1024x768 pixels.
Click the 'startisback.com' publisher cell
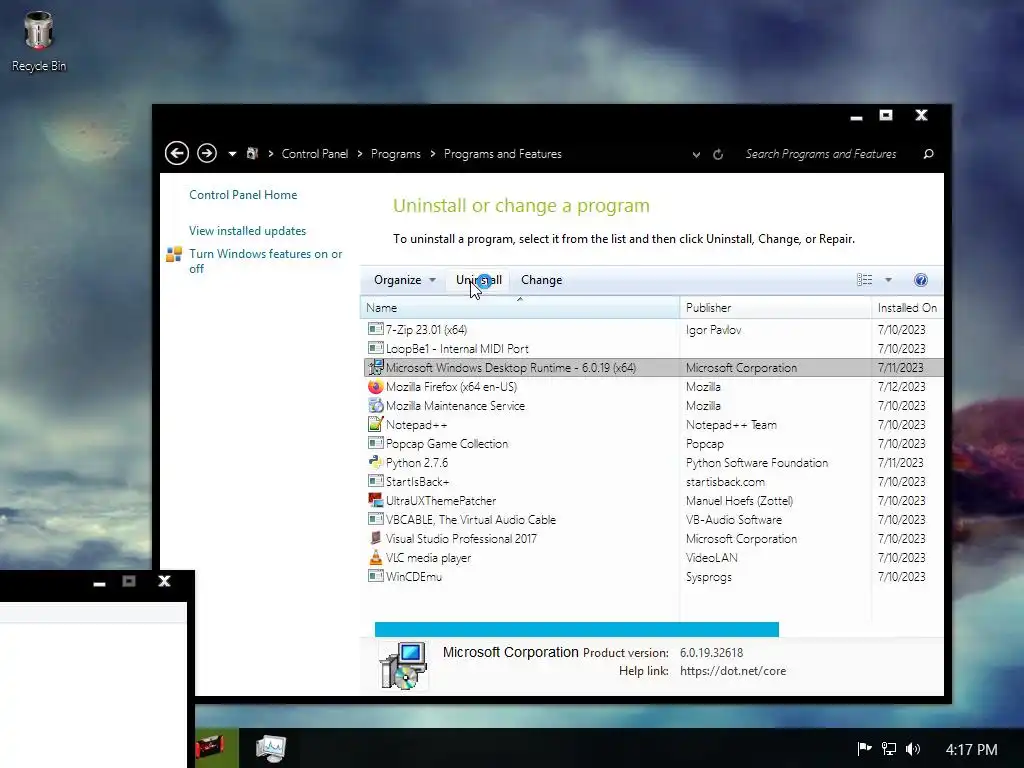coord(725,482)
